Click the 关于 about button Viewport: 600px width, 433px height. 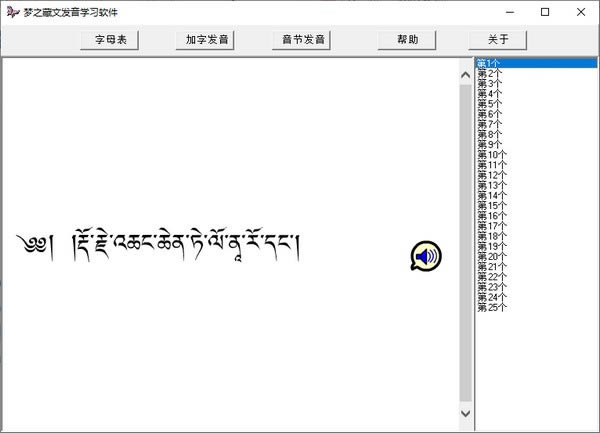pos(498,40)
